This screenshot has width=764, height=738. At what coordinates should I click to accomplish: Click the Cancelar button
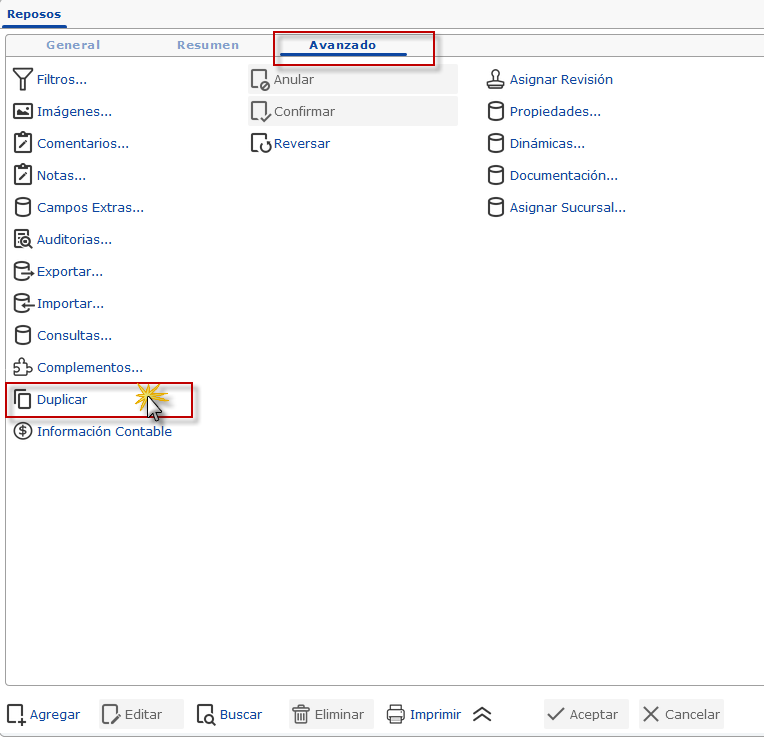[681, 715]
